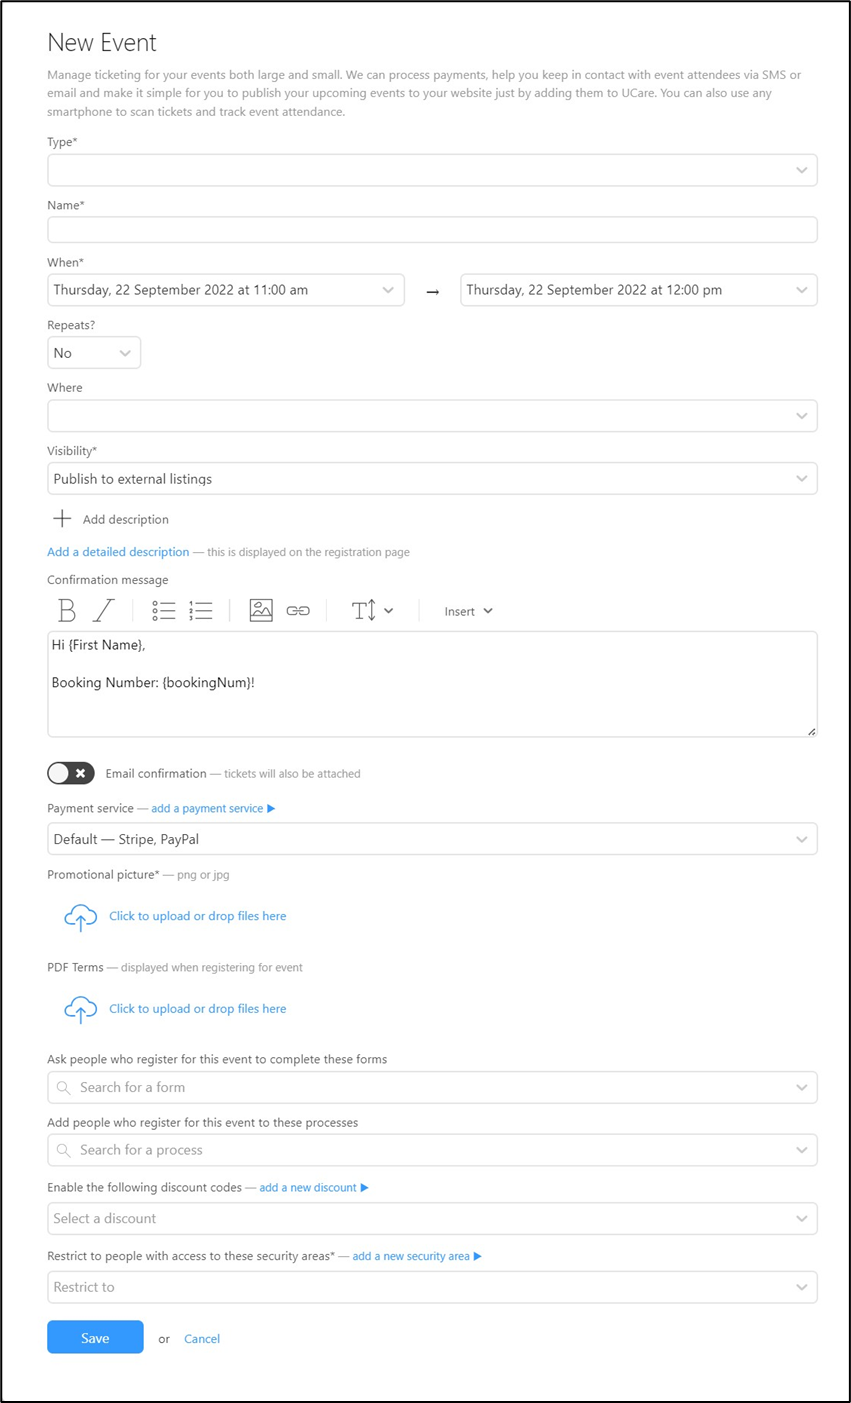Expand the event Type dropdown
The image size is (851, 1403).
pyautogui.click(x=432, y=170)
